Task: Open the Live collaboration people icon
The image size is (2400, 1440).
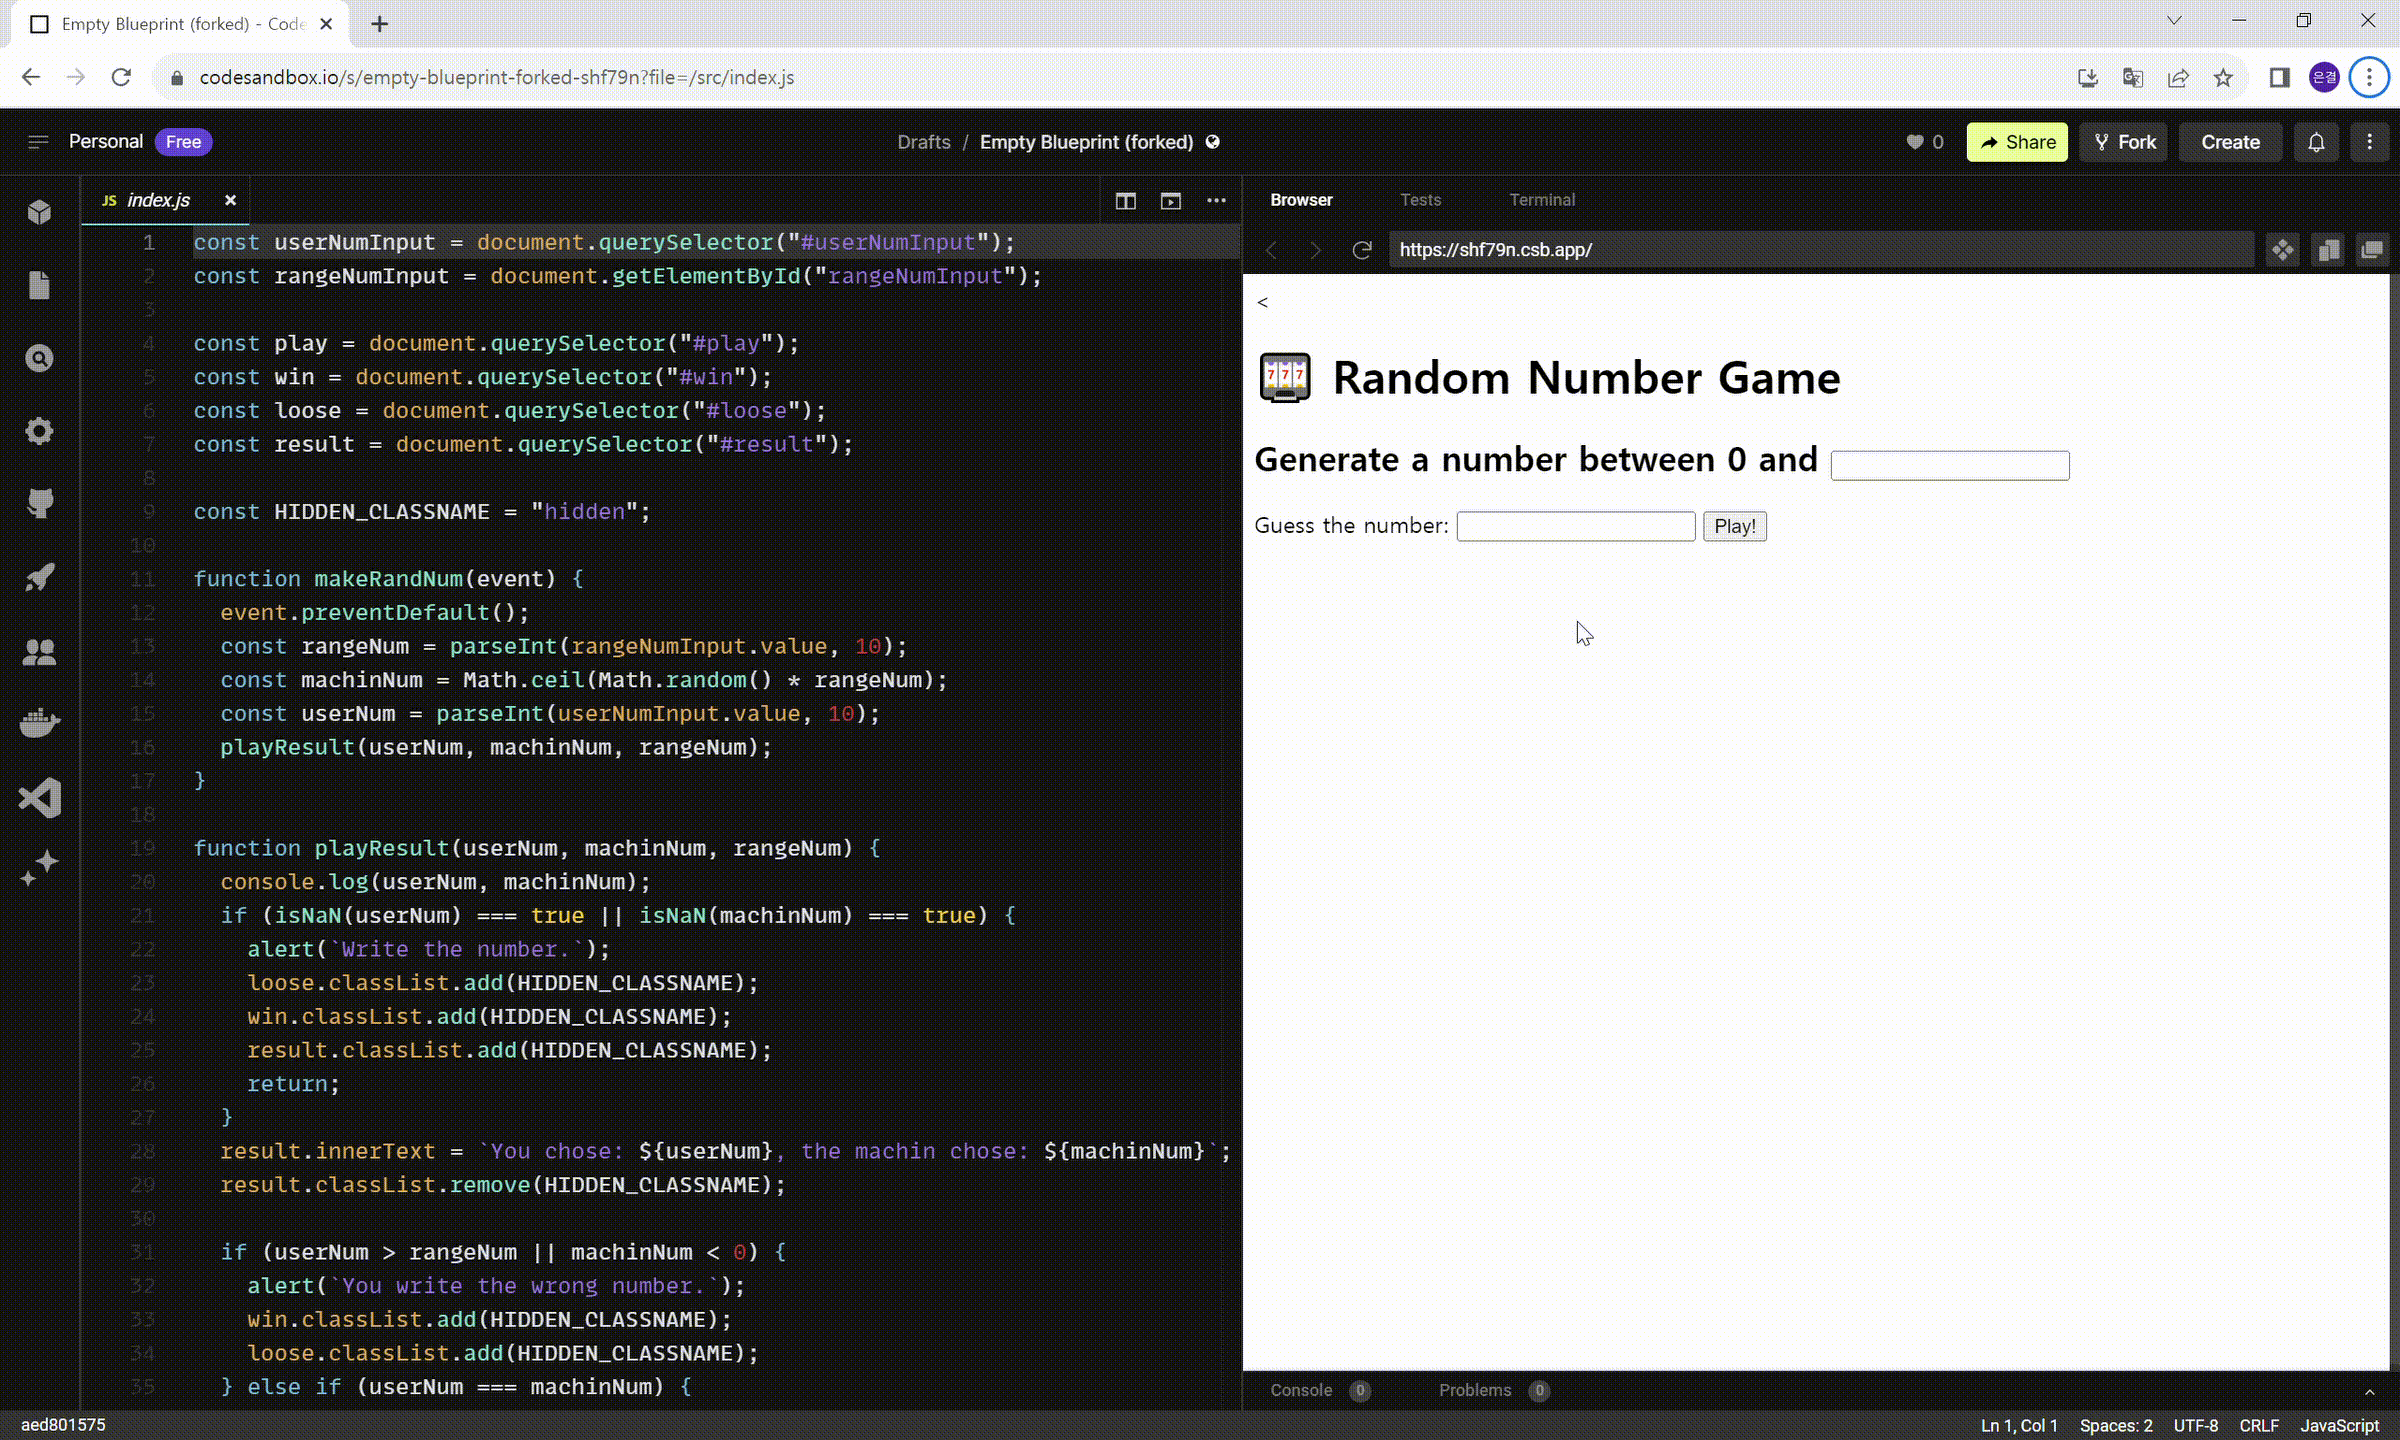Action: pos(39,652)
